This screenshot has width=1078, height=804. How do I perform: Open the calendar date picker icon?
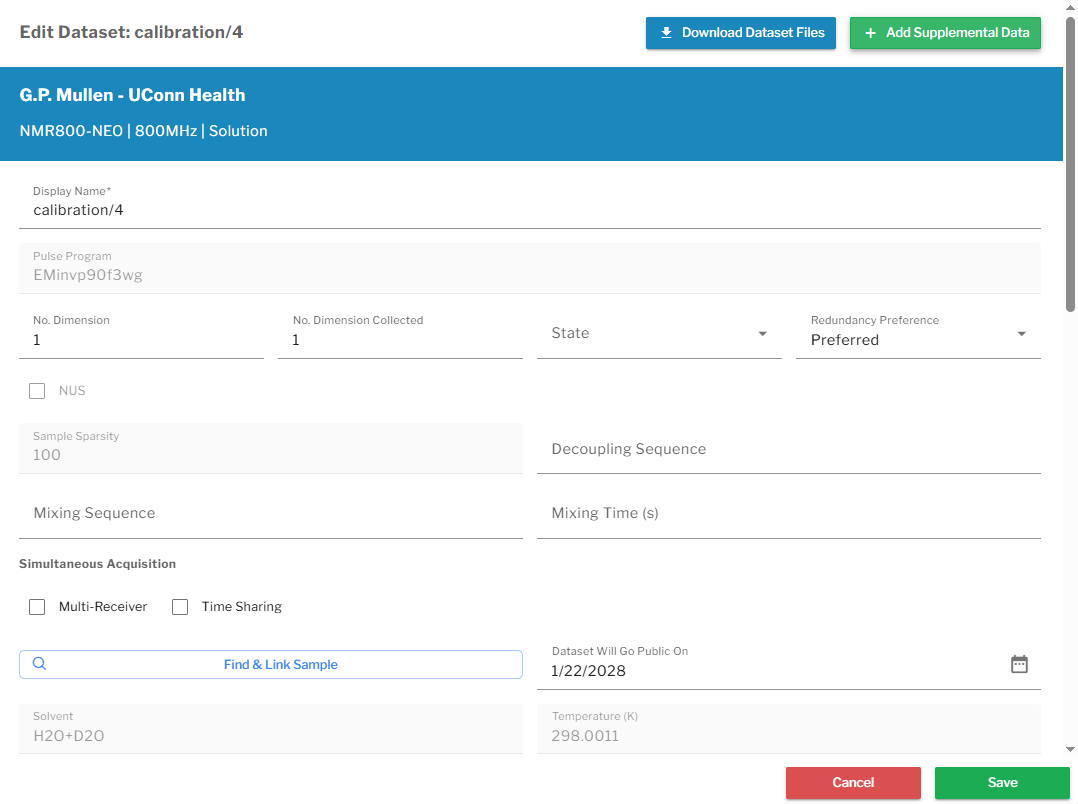click(x=1019, y=664)
